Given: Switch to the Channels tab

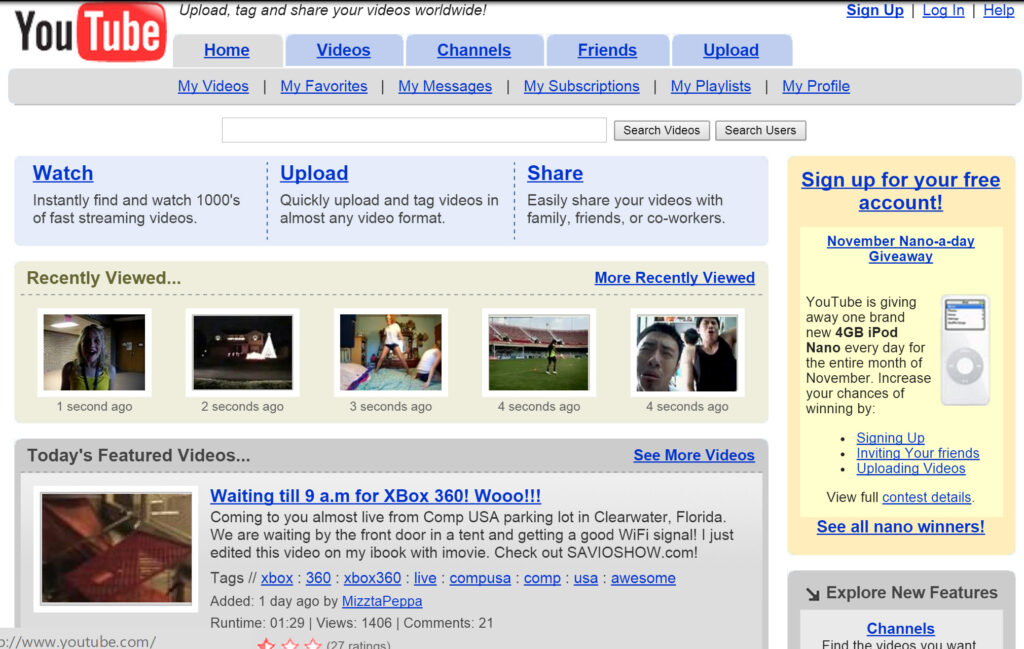Looking at the screenshot, I should click(x=474, y=50).
